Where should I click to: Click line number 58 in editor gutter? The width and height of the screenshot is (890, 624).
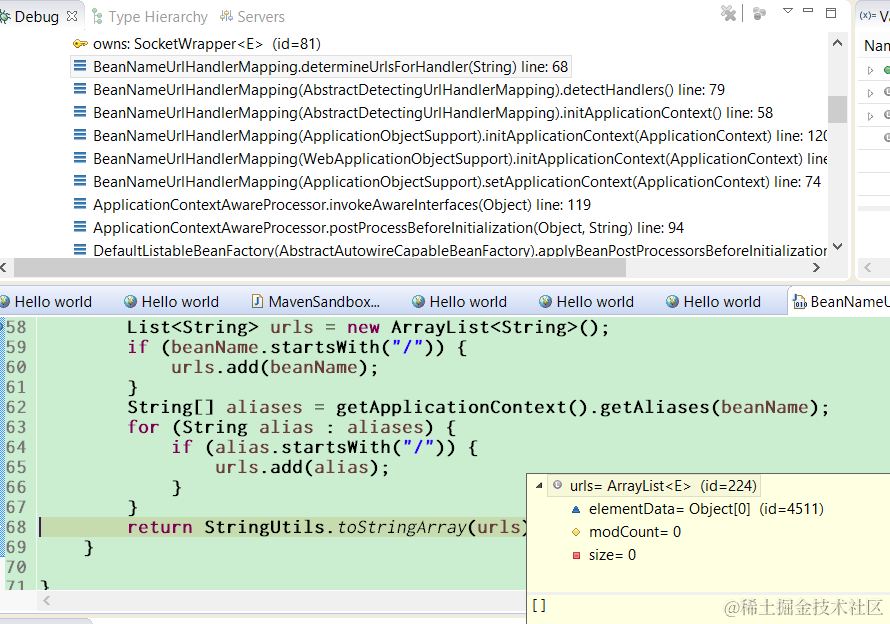coord(16,327)
